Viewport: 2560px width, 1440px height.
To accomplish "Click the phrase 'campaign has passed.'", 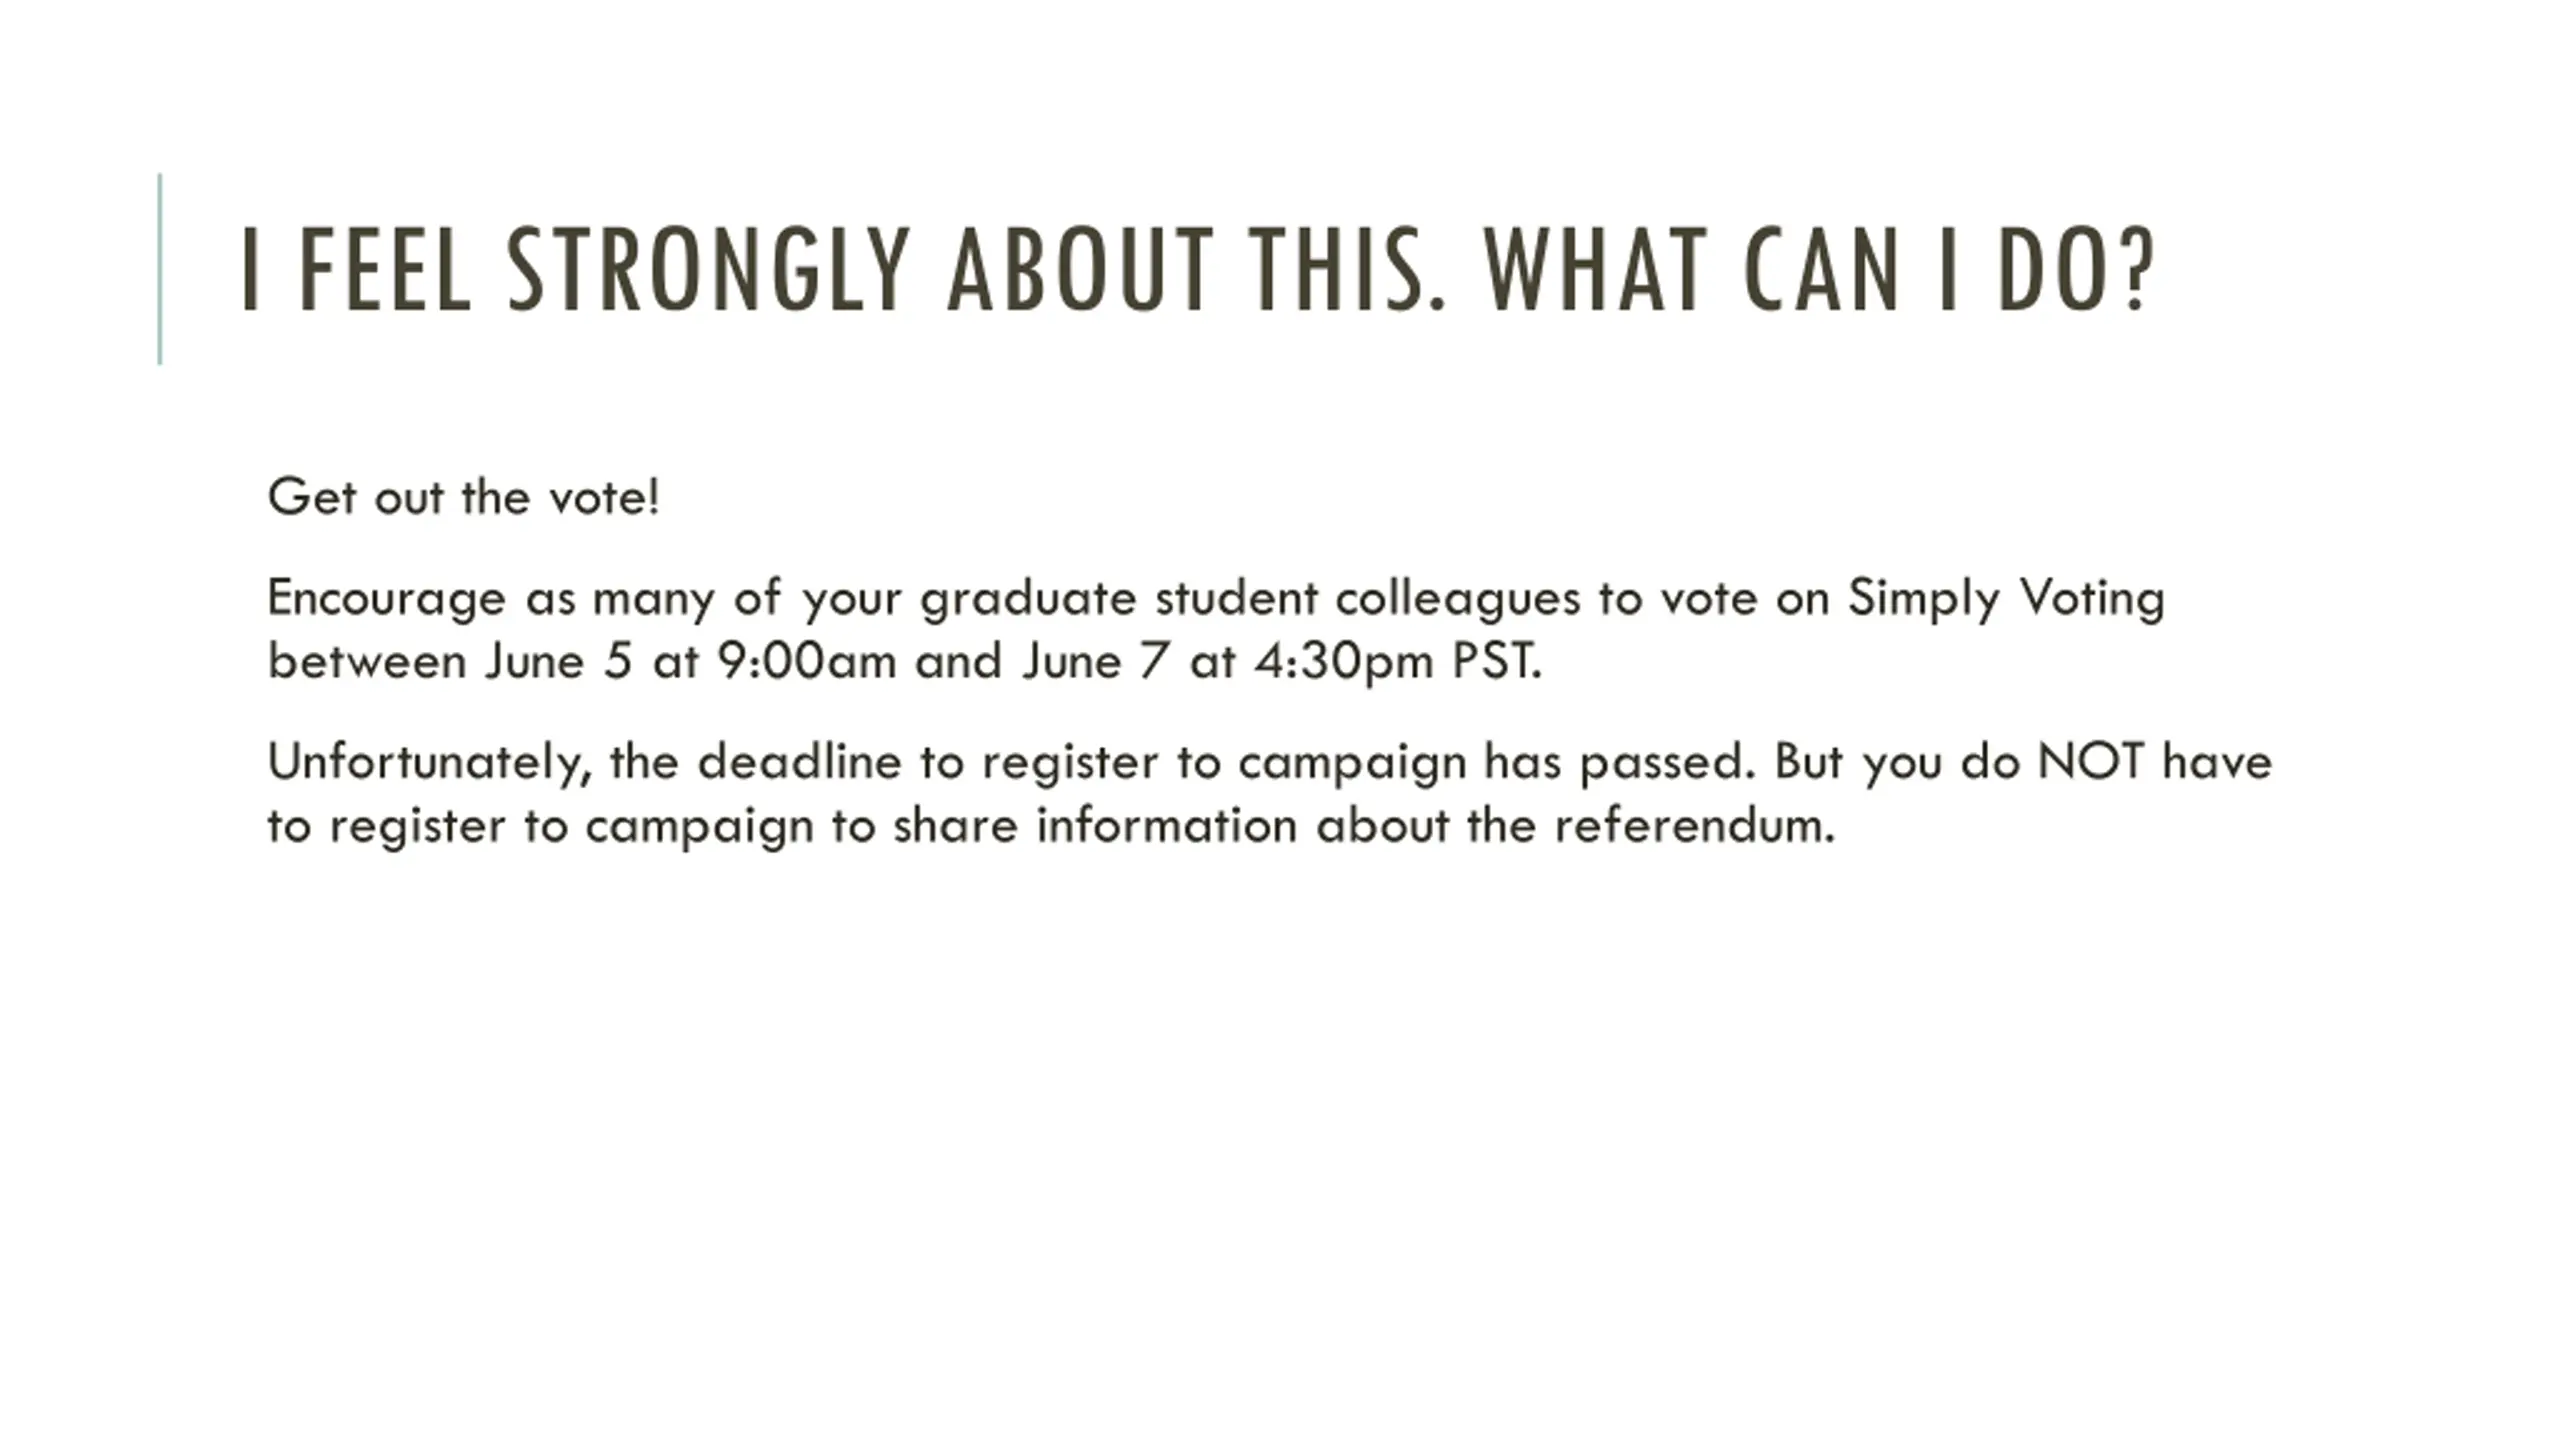I will 1497,764.
